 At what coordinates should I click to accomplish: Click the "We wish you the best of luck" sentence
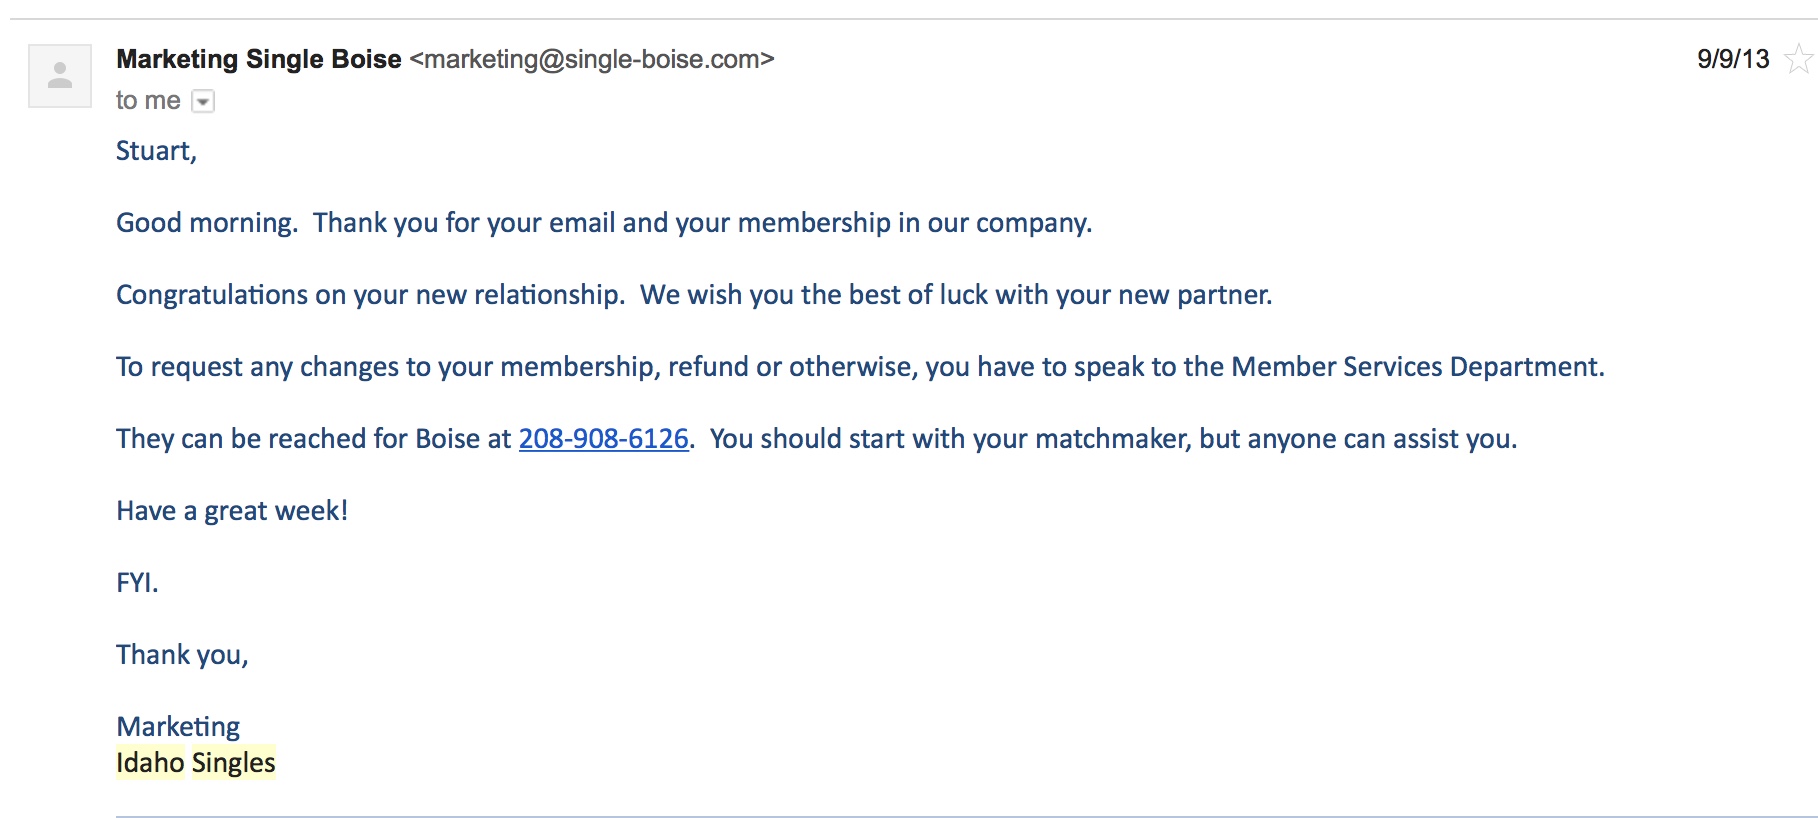(x=956, y=295)
